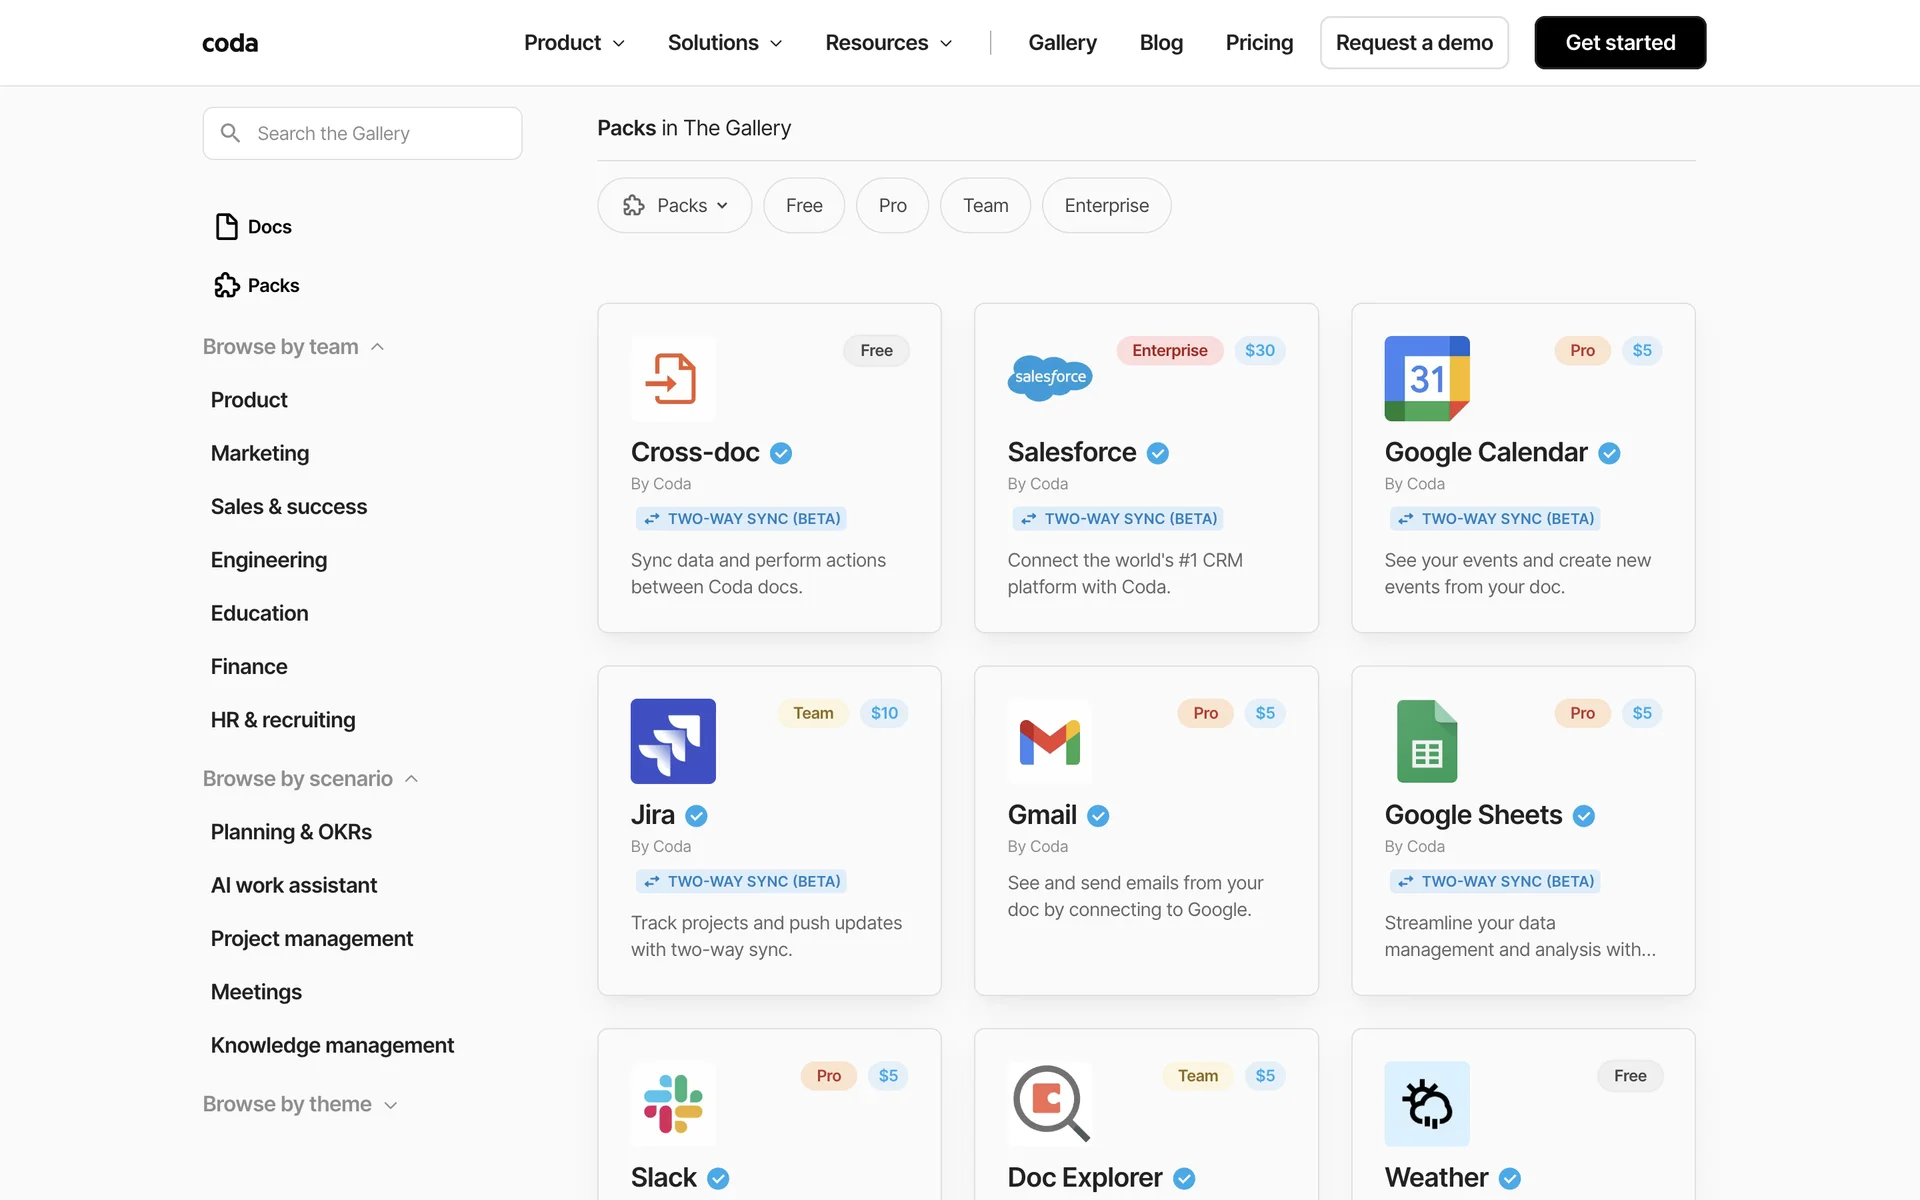Image resolution: width=1920 pixels, height=1200 pixels.
Task: Open the Engineering team link
Action: tap(268, 560)
